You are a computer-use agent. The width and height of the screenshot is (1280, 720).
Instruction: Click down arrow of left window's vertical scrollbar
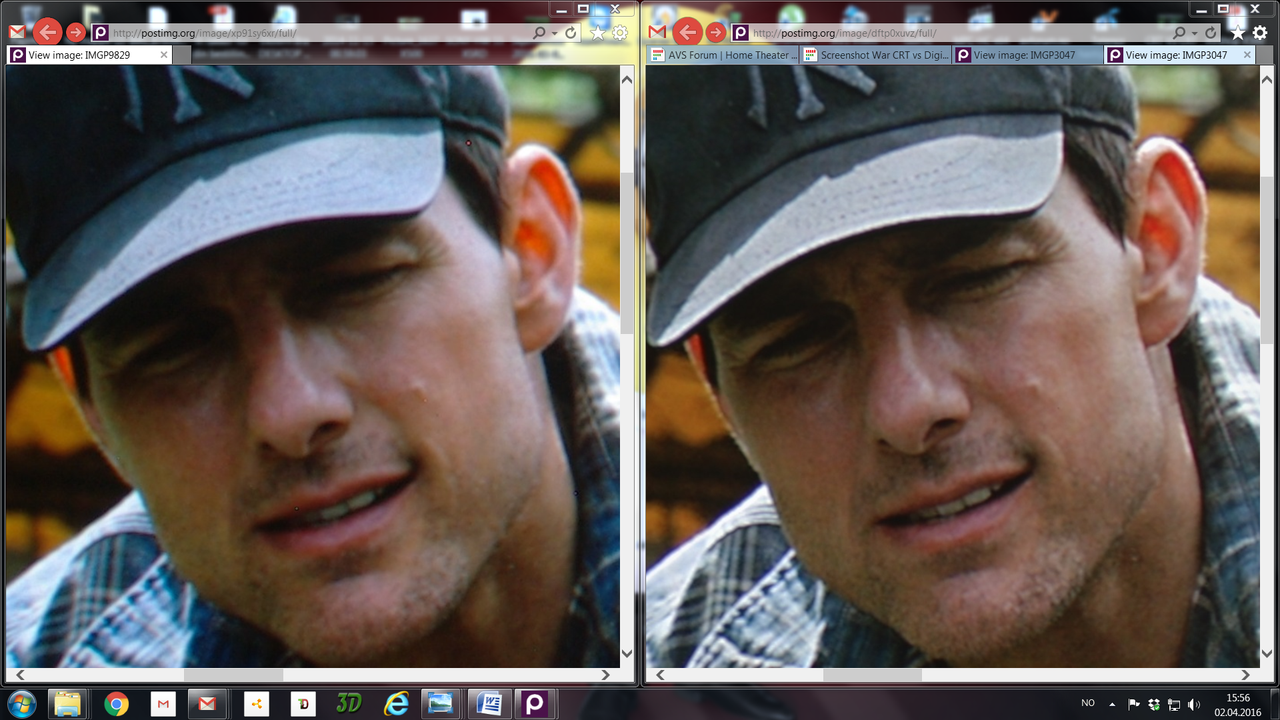pos(627,654)
